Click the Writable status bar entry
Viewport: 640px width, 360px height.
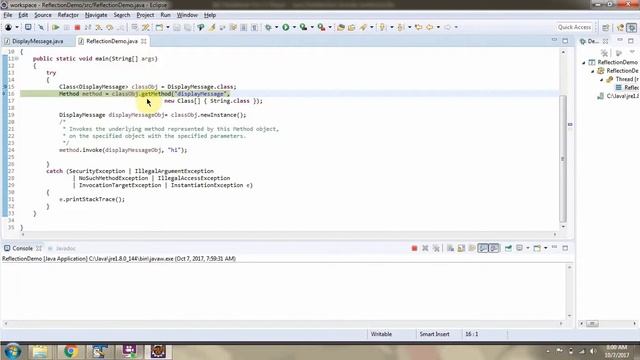coord(381,334)
